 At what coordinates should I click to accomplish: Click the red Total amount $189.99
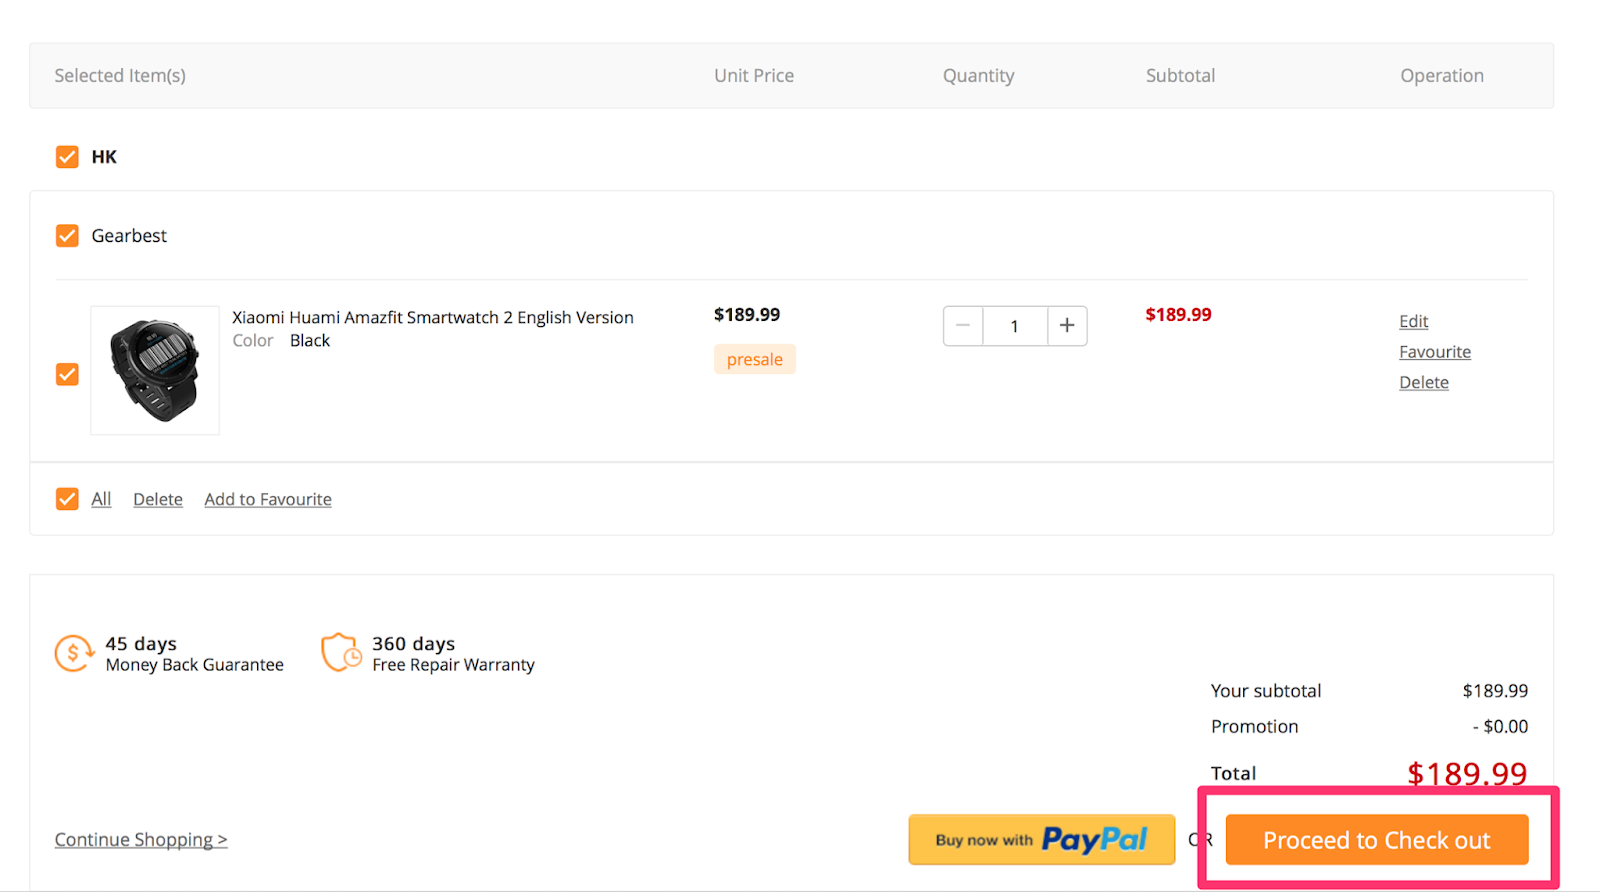coord(1467,773)
